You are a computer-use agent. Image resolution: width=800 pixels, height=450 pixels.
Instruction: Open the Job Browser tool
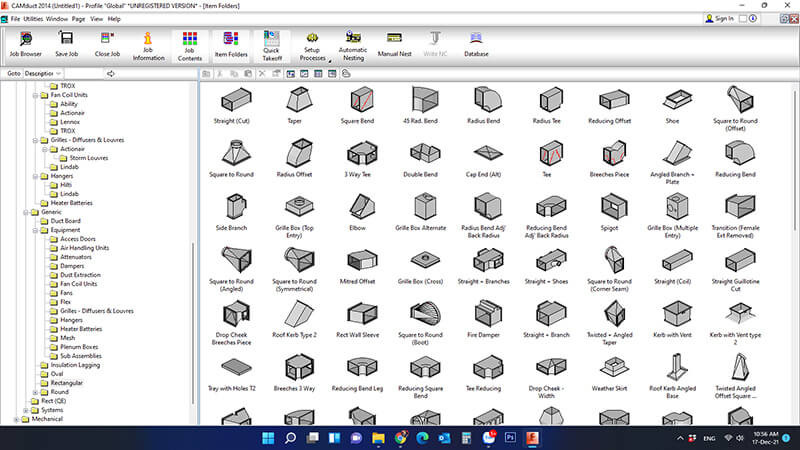pyautogui.click(x=26, y=44)
